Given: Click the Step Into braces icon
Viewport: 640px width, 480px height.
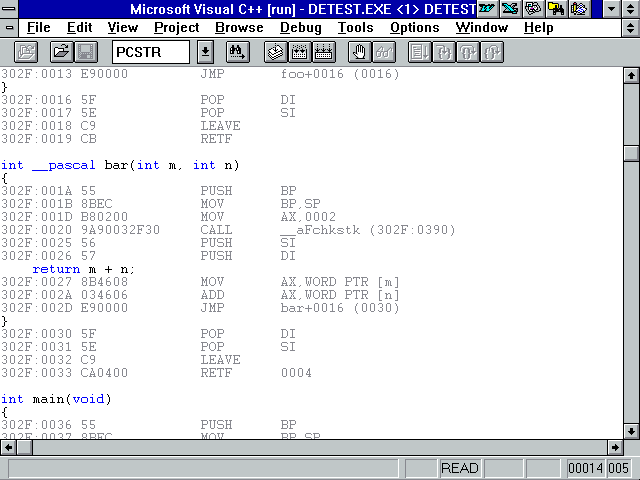Looking at the screenshot, I should coord(444,52).
